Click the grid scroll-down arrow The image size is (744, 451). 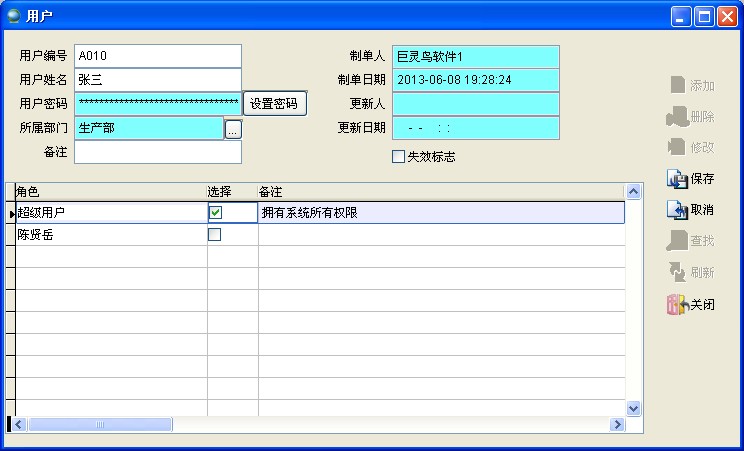(633, 408)
